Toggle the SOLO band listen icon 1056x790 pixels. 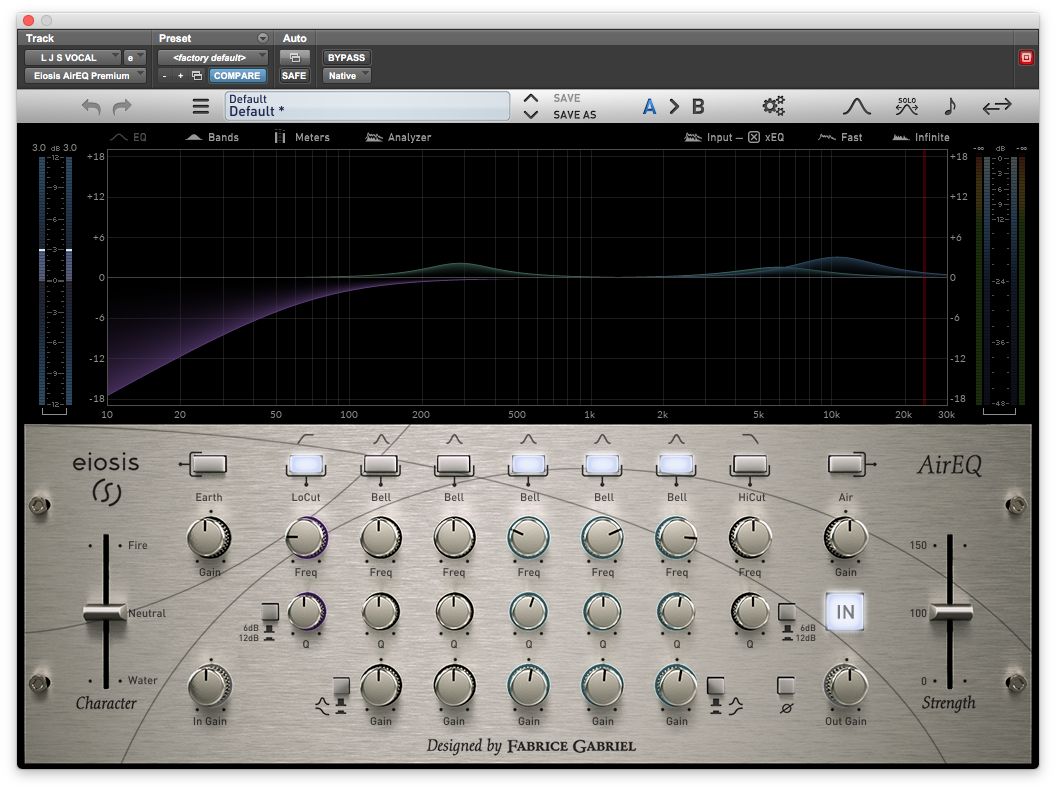(x=906, y=106)
